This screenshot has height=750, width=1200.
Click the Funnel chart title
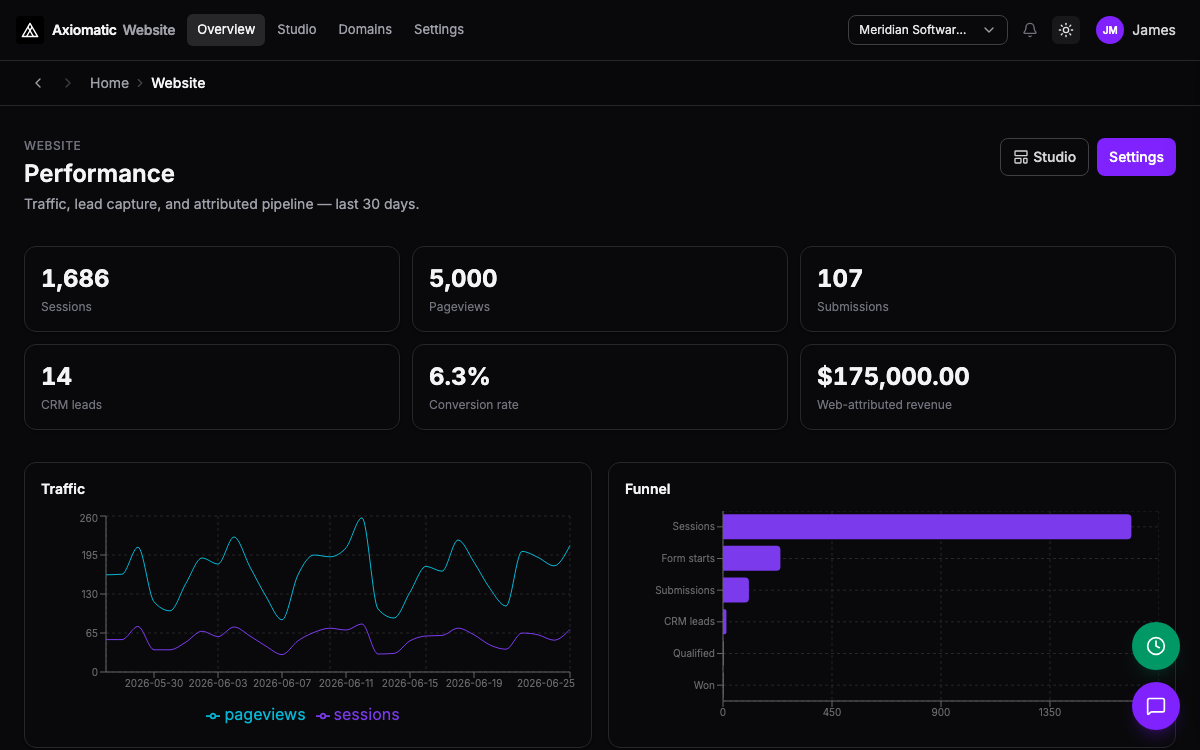point(648,489)
